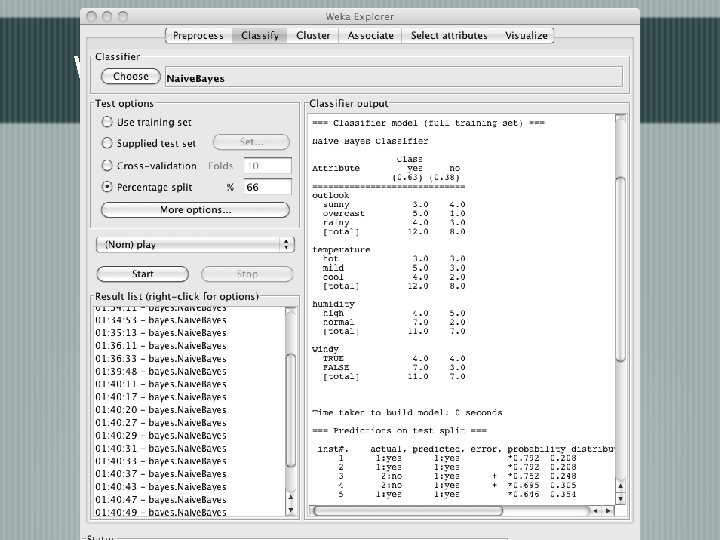The height and width of the screenshot is (540, 720).
Task: Click the percentage split value field
Action: [x=266, y=187]
